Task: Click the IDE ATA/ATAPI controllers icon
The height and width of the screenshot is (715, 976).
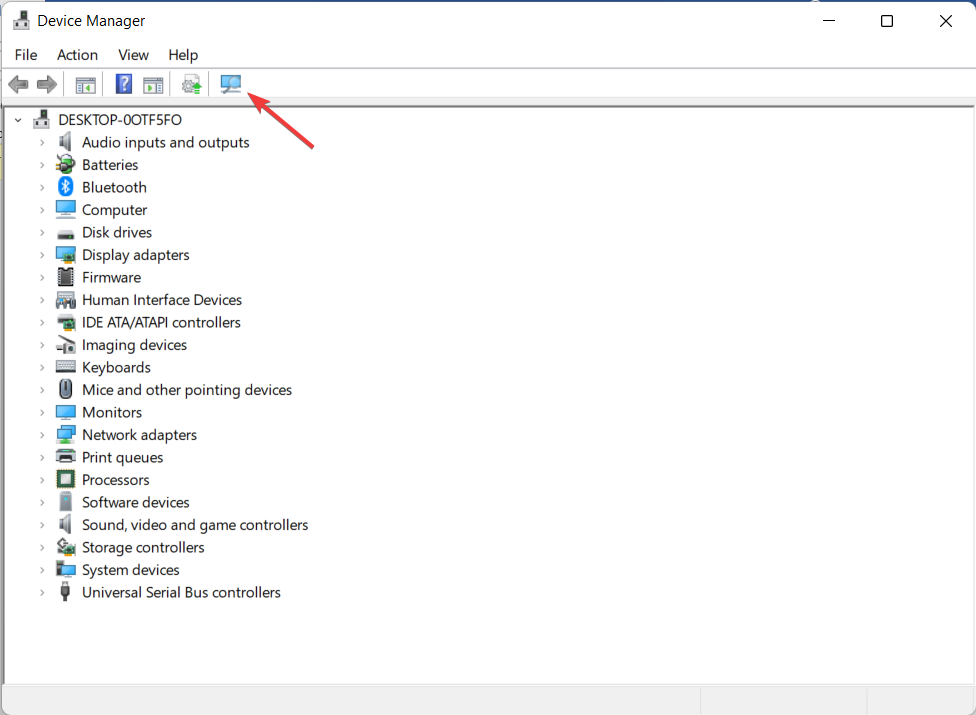Action: pos(65,322)
